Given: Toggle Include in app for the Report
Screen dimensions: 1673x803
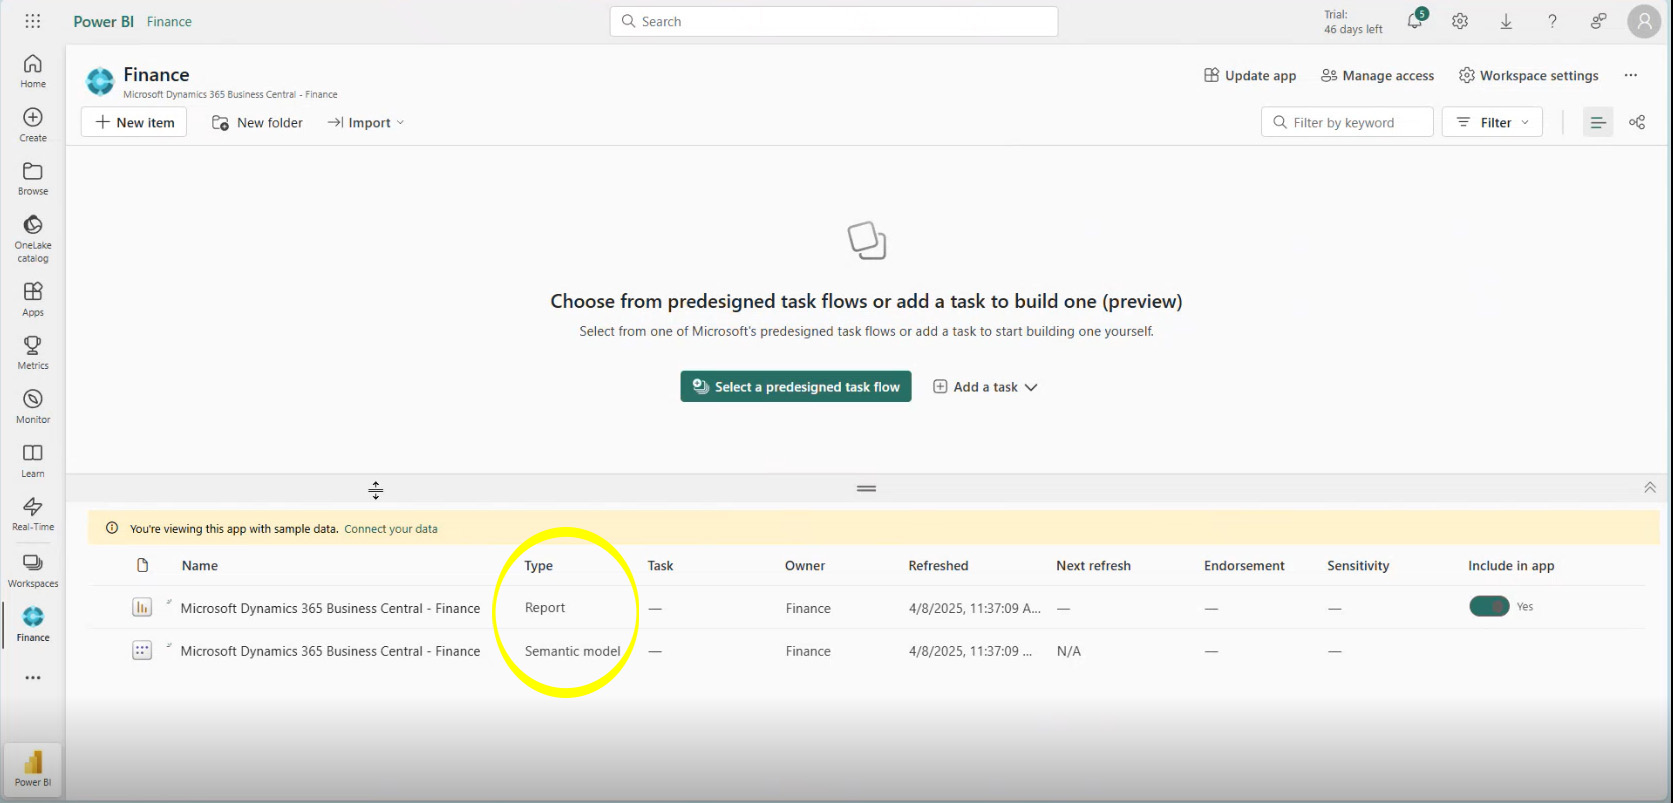Looking at the screenshot, I should click(1489, 606).
